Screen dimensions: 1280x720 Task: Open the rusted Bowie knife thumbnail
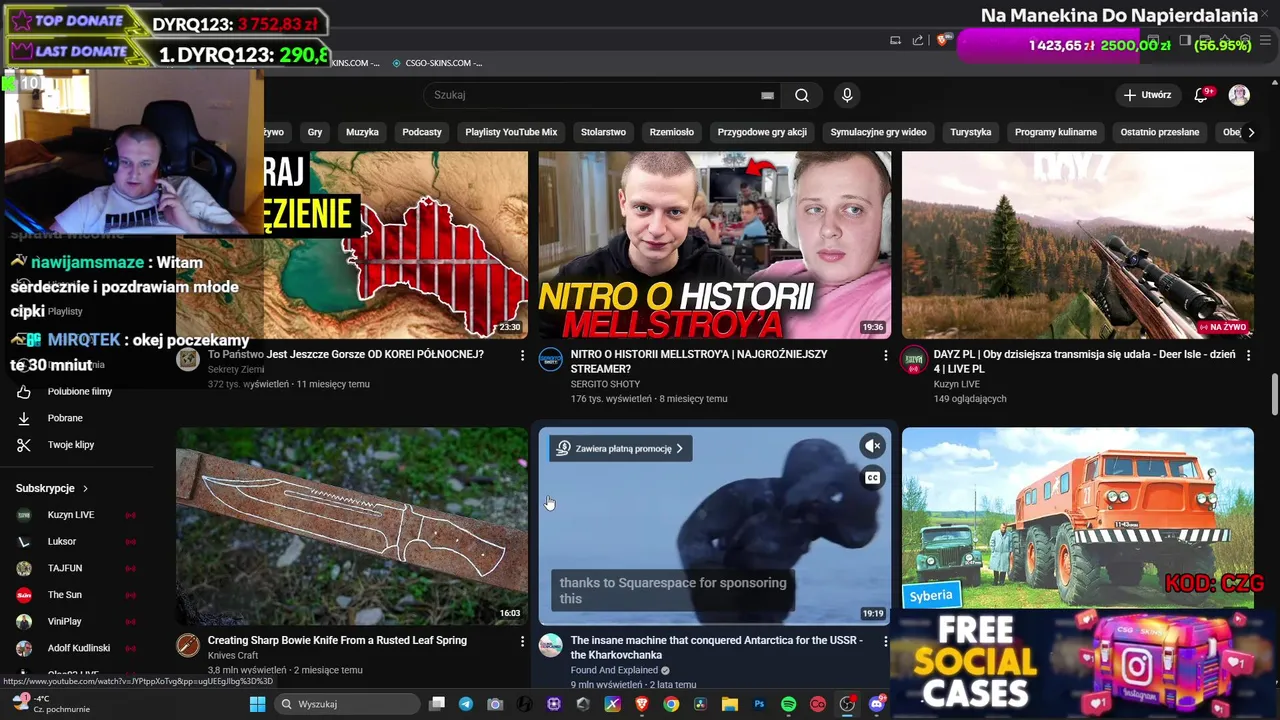tap(352, 526)
